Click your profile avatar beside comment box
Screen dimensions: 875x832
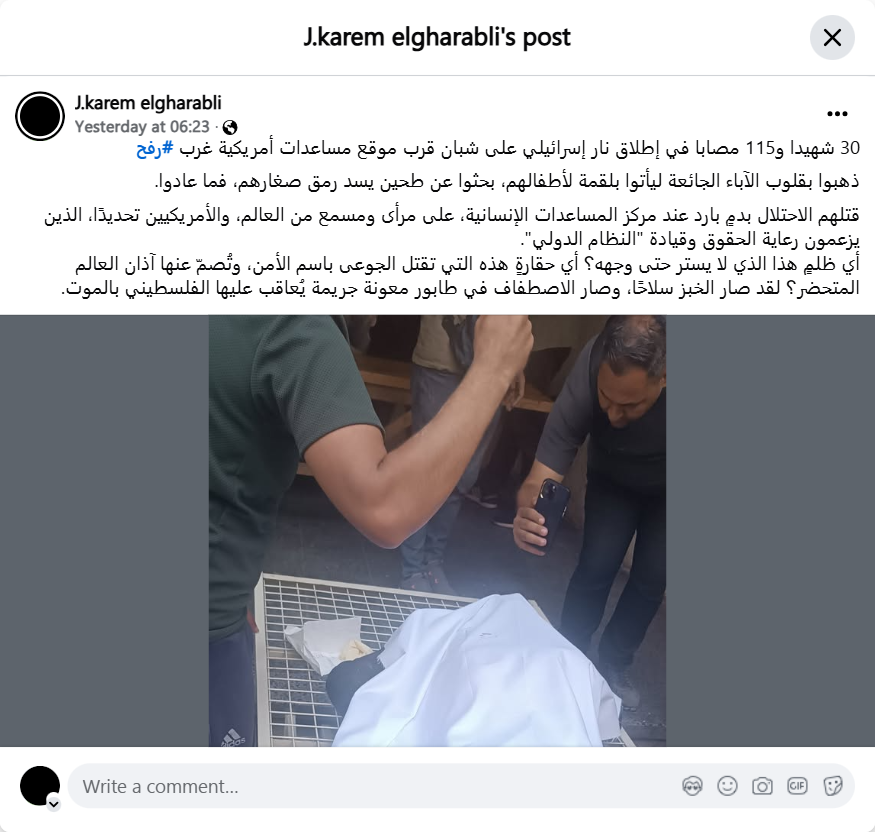(40, 786)
